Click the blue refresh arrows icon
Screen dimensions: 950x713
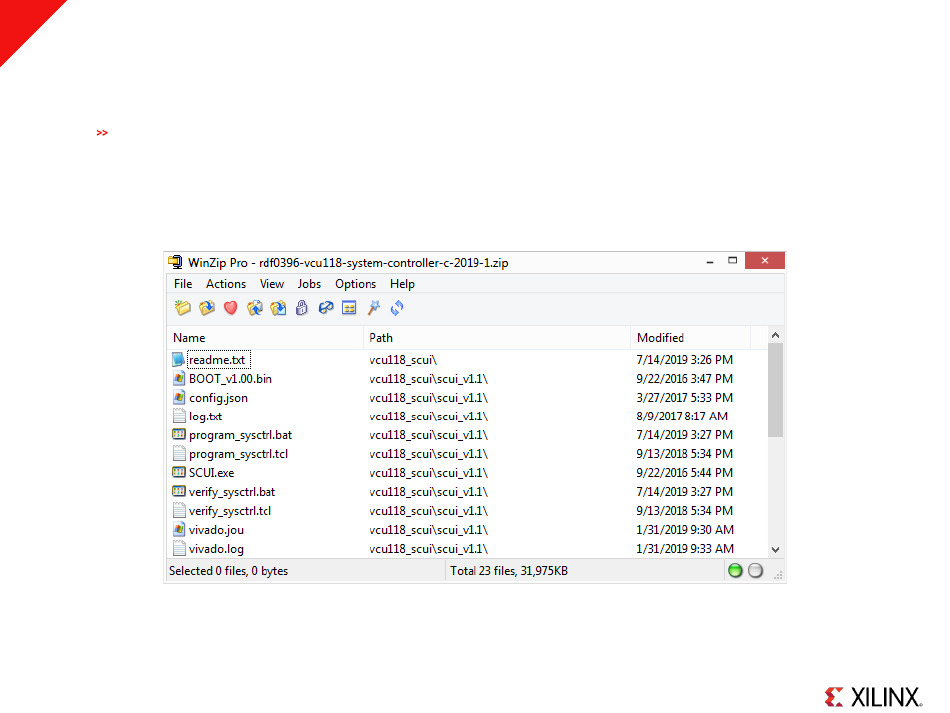397,308
